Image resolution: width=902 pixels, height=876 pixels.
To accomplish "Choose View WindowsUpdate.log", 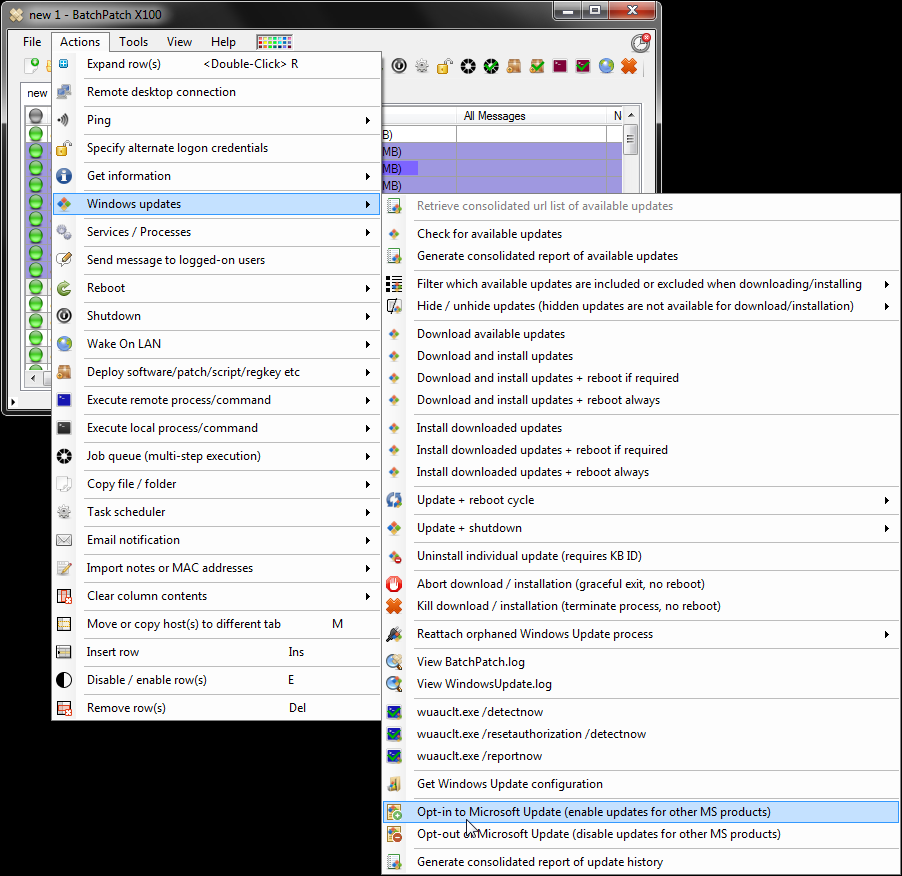I will [641, 684].
